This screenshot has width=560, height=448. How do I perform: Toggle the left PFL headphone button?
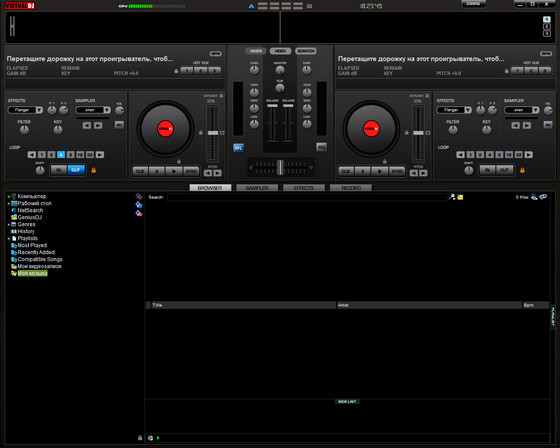pos(238,148)
